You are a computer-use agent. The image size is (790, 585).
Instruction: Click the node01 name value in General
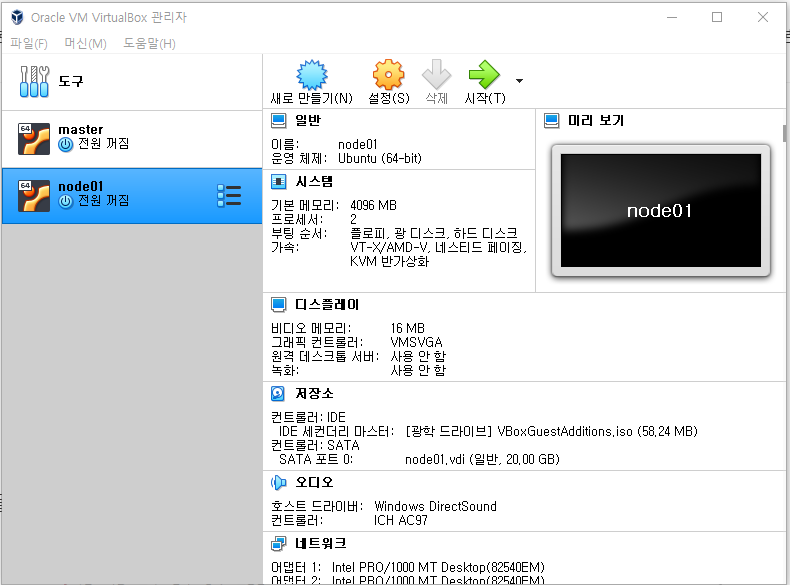coord(357,145)
